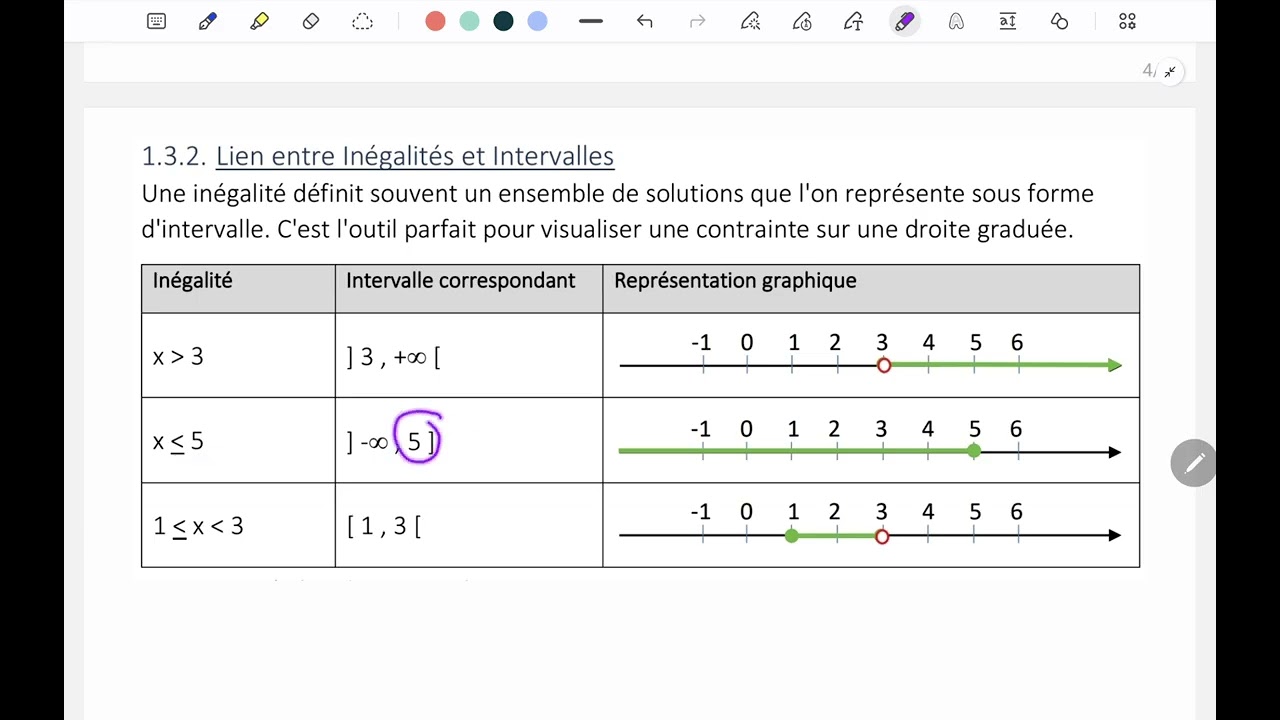Select the blue pen tool
Screen dimensions: 1280x720
208,21
